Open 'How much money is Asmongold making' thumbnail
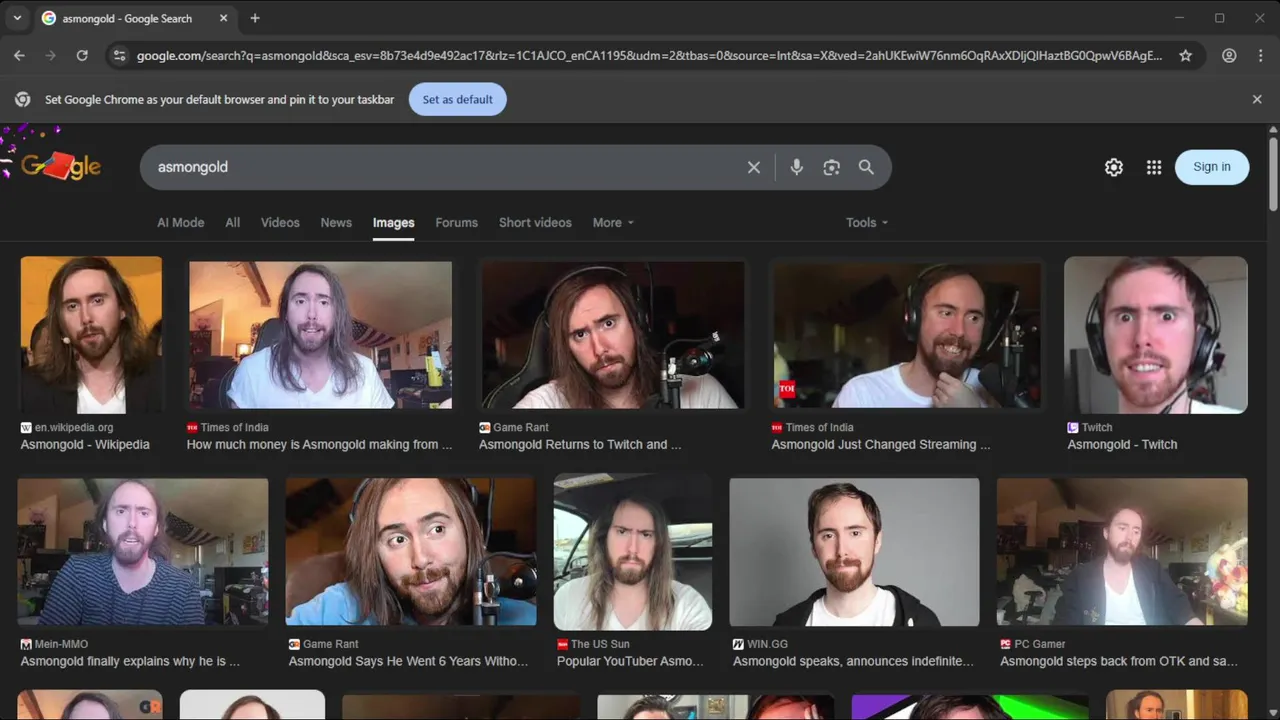Screen dimensions: 1280x720 pyautogui.click(x=320, y=335)
